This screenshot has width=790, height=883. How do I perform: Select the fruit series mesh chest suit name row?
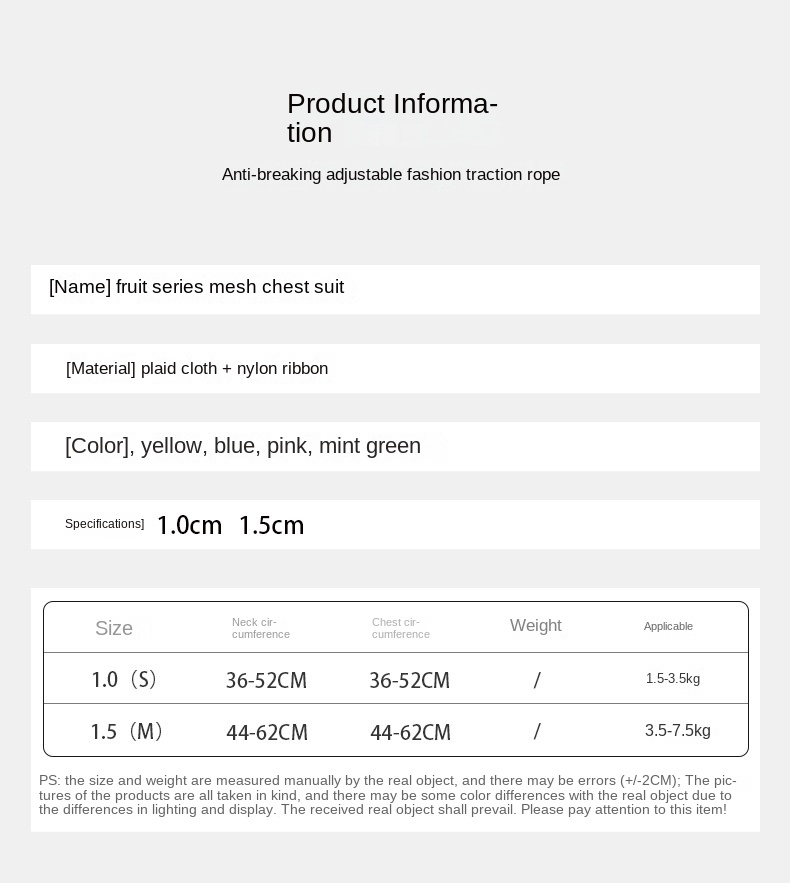(197, 288)
